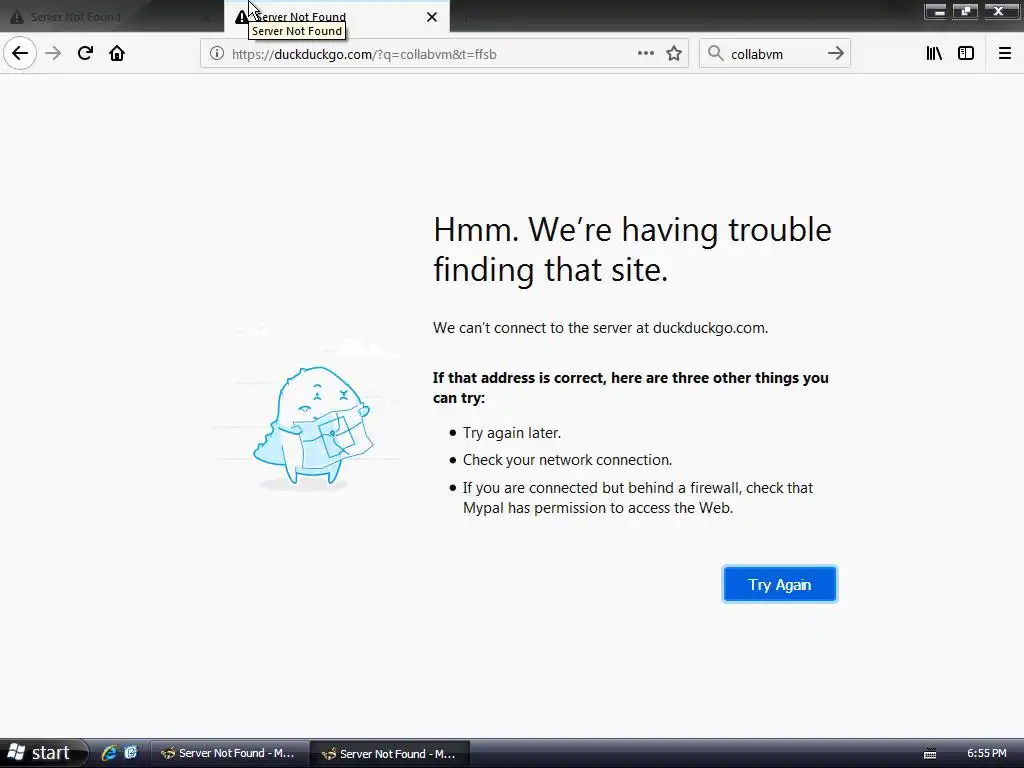Screen dimensions: 1024x768
Task: Switch to first Server Not Found tab
Action: pos(111,17)
